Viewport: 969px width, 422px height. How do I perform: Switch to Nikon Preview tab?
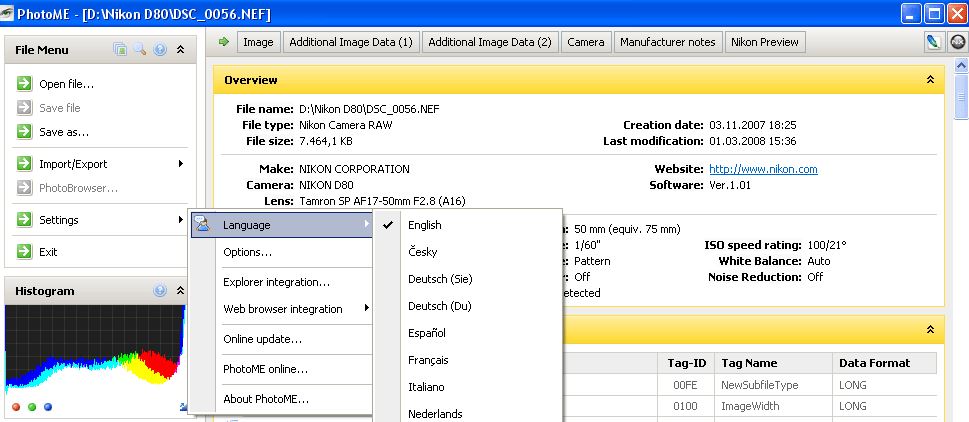coord(765,42)
